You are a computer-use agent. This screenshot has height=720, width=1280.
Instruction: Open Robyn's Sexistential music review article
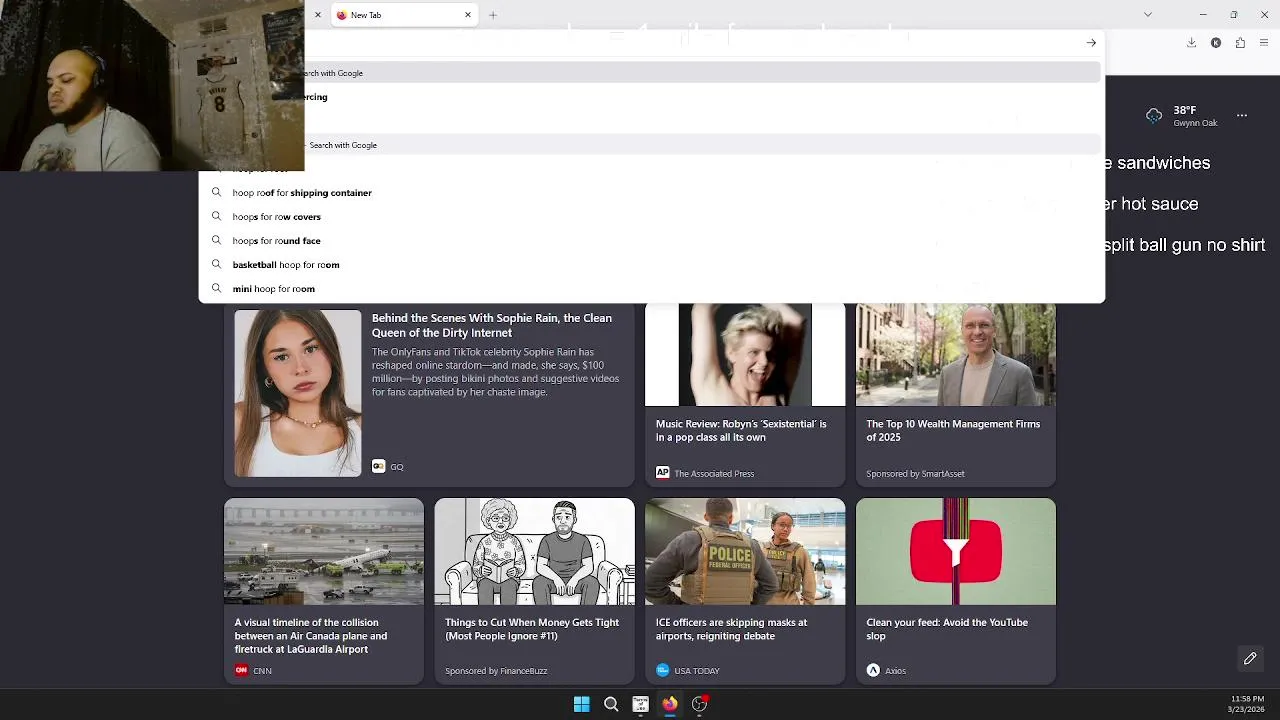[x=741, y=430]
